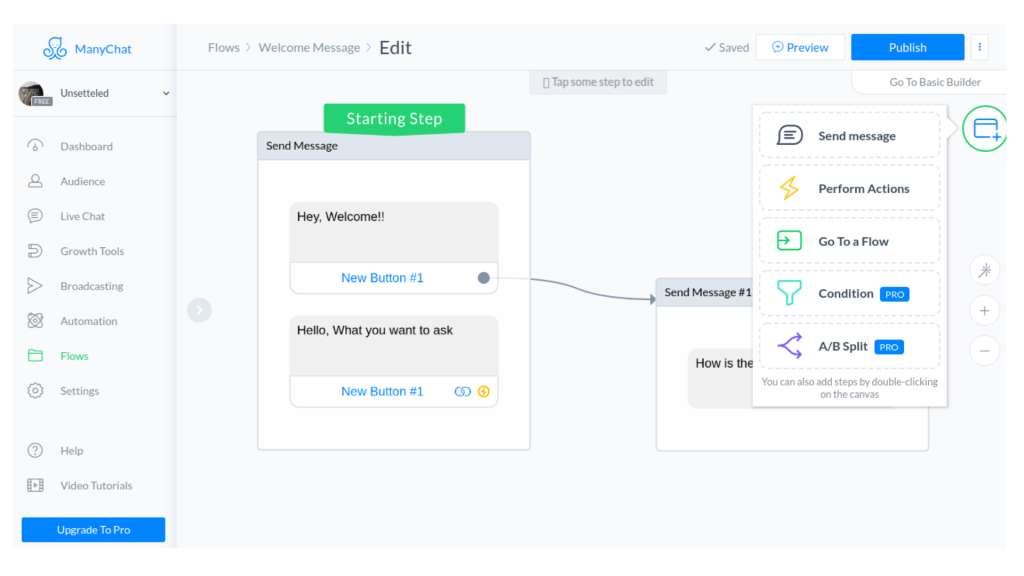Open Broadcasting in the sidebar
This screenshot has height=576, width=1024.
(91, 286)
